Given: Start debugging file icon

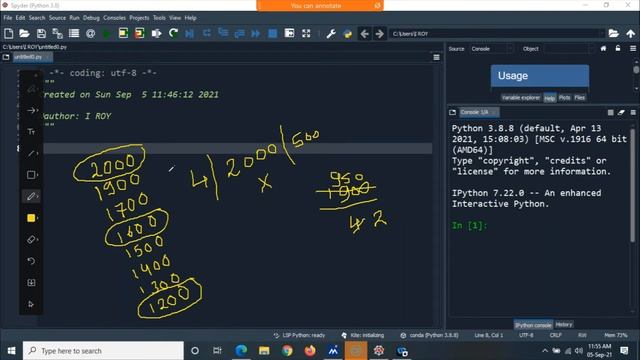Looking at the screenshot, I should 189,33.
